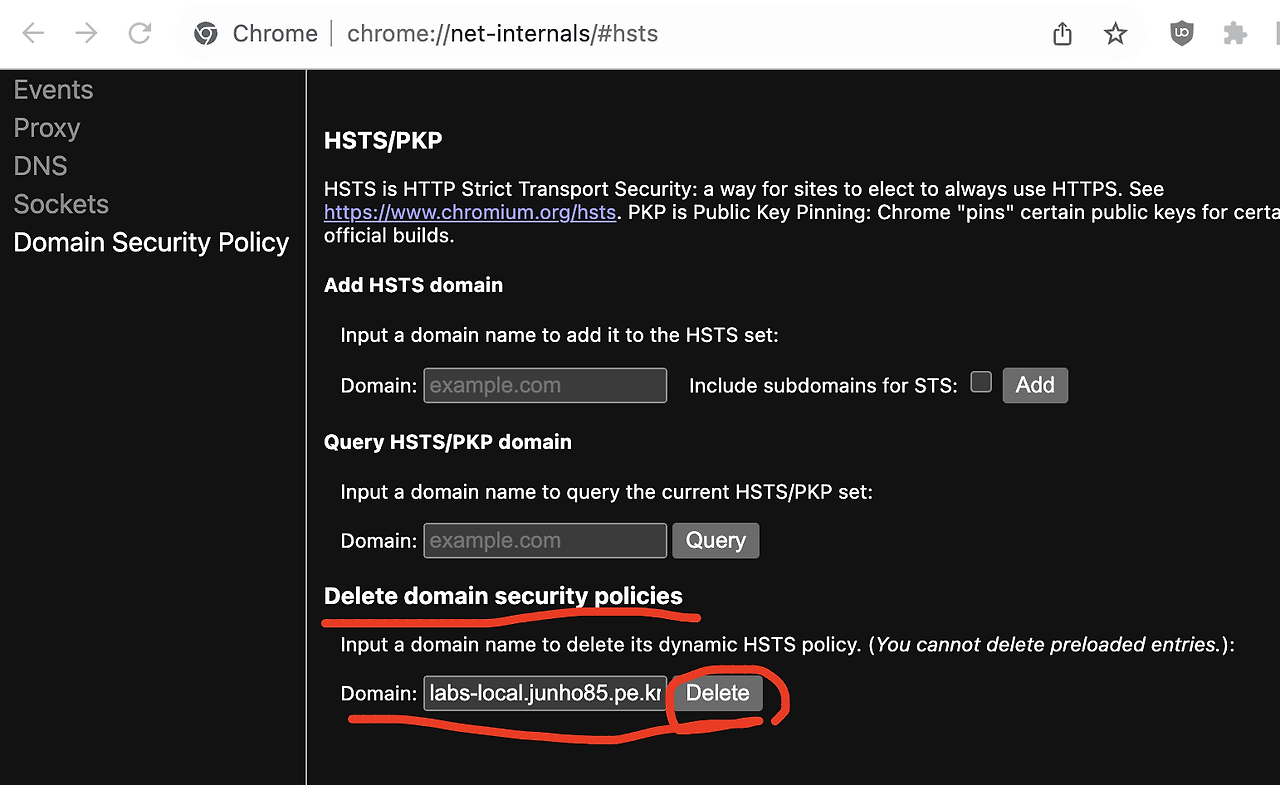Open the chromium.org/hsts link

pos(470,212)
